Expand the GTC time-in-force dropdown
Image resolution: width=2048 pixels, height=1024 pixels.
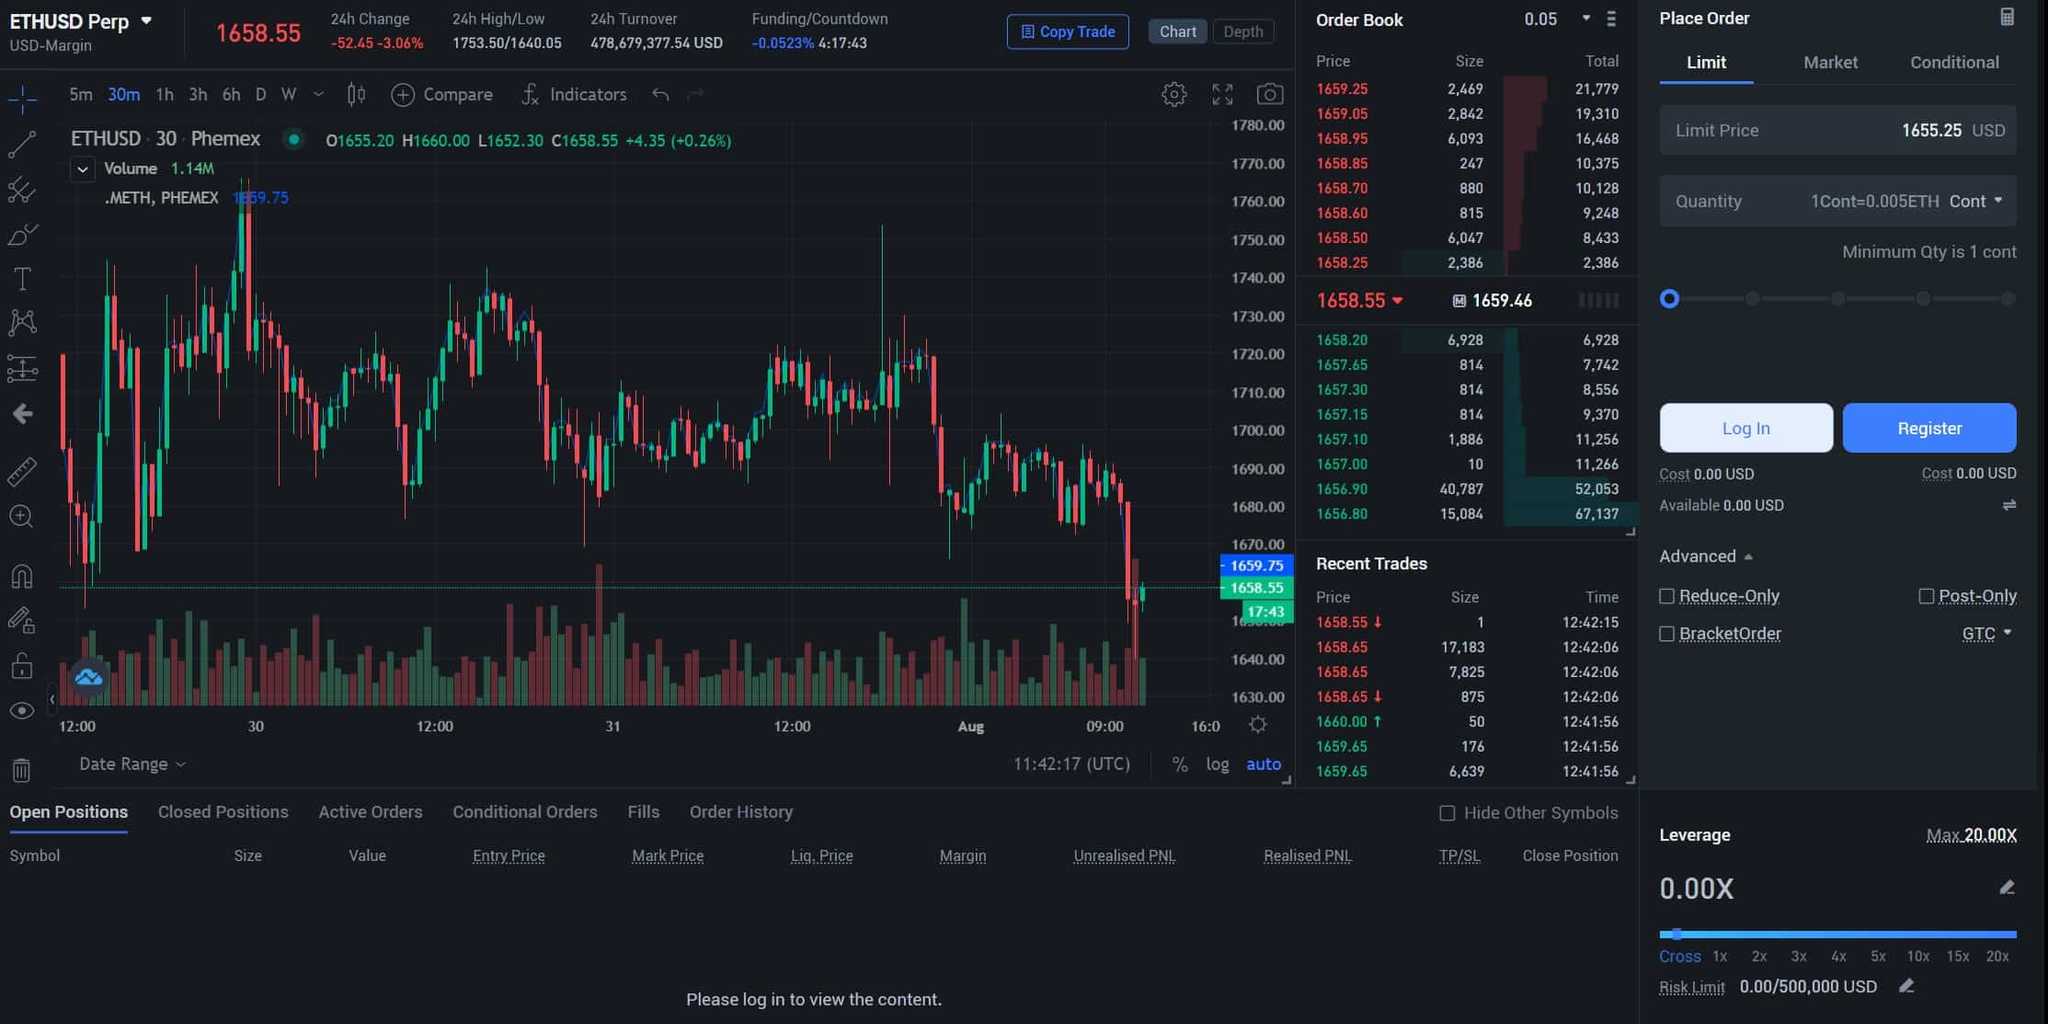[1987, 633]
